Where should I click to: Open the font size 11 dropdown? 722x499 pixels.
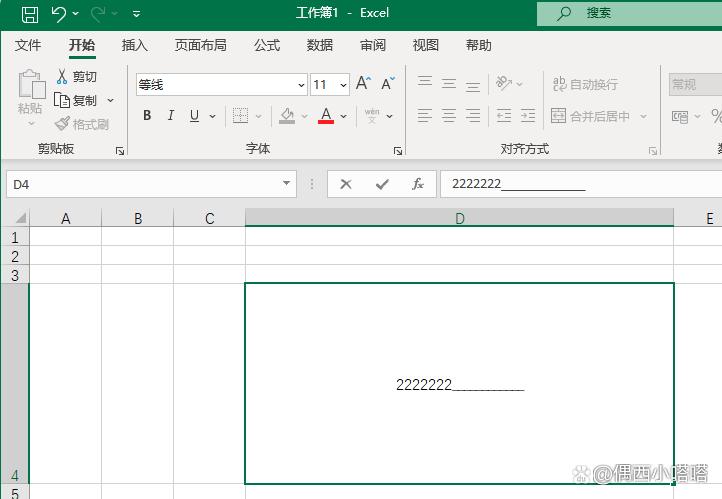tap(343, 85)
